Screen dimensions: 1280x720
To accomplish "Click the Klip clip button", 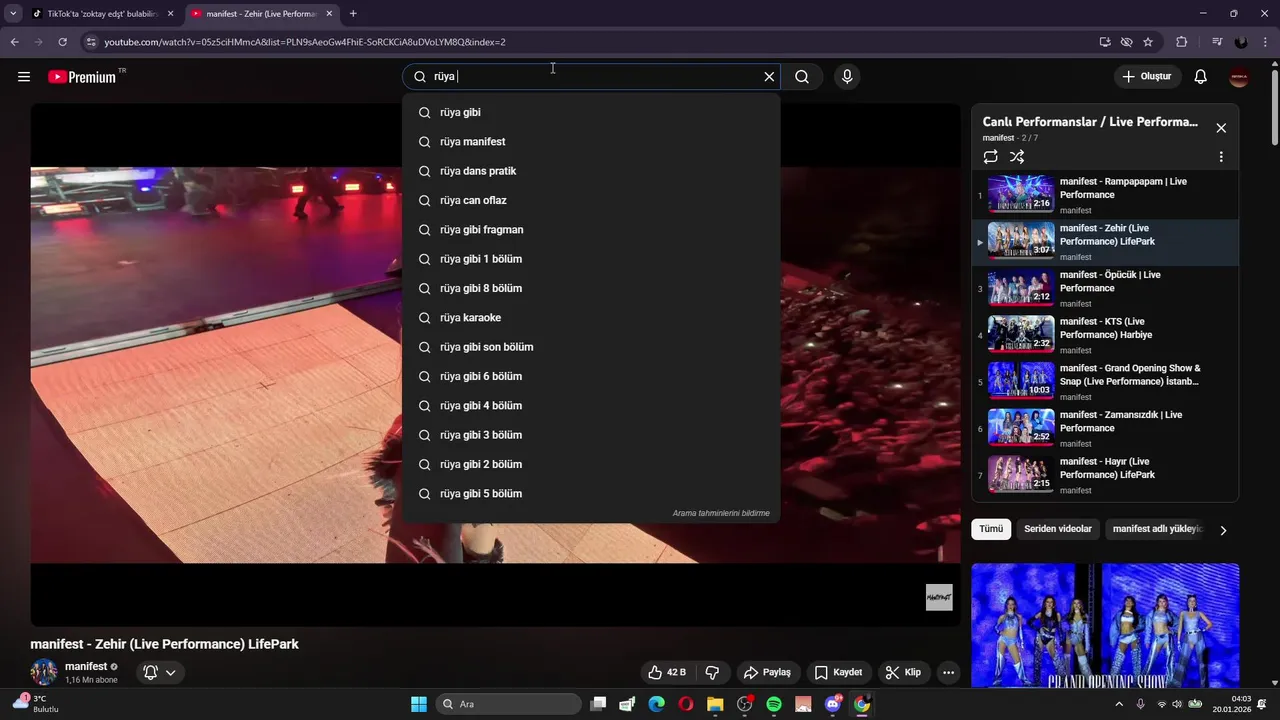I will click(x=903, y=672).
